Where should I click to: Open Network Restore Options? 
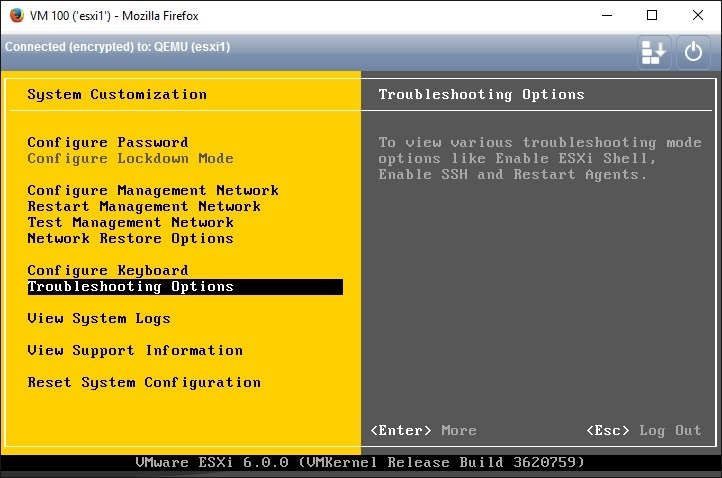pyautogui.click(x=130, y=239)
